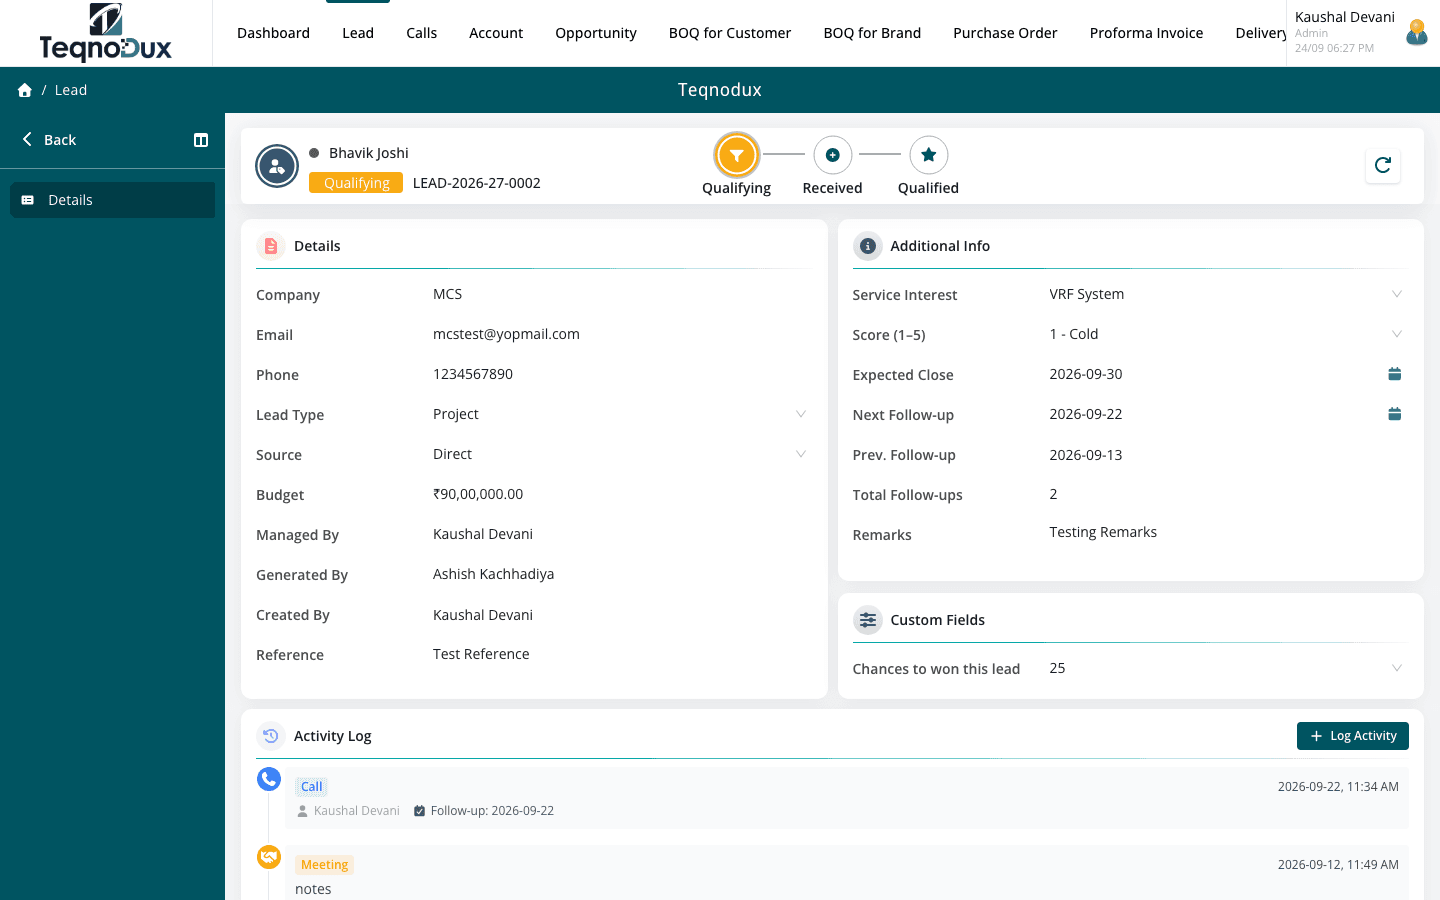Image resolution: width=1440 pixels, height=900 pixels.
Task: Expand Chances to won this lead dropdown
Action: [x=1397, y=668]
